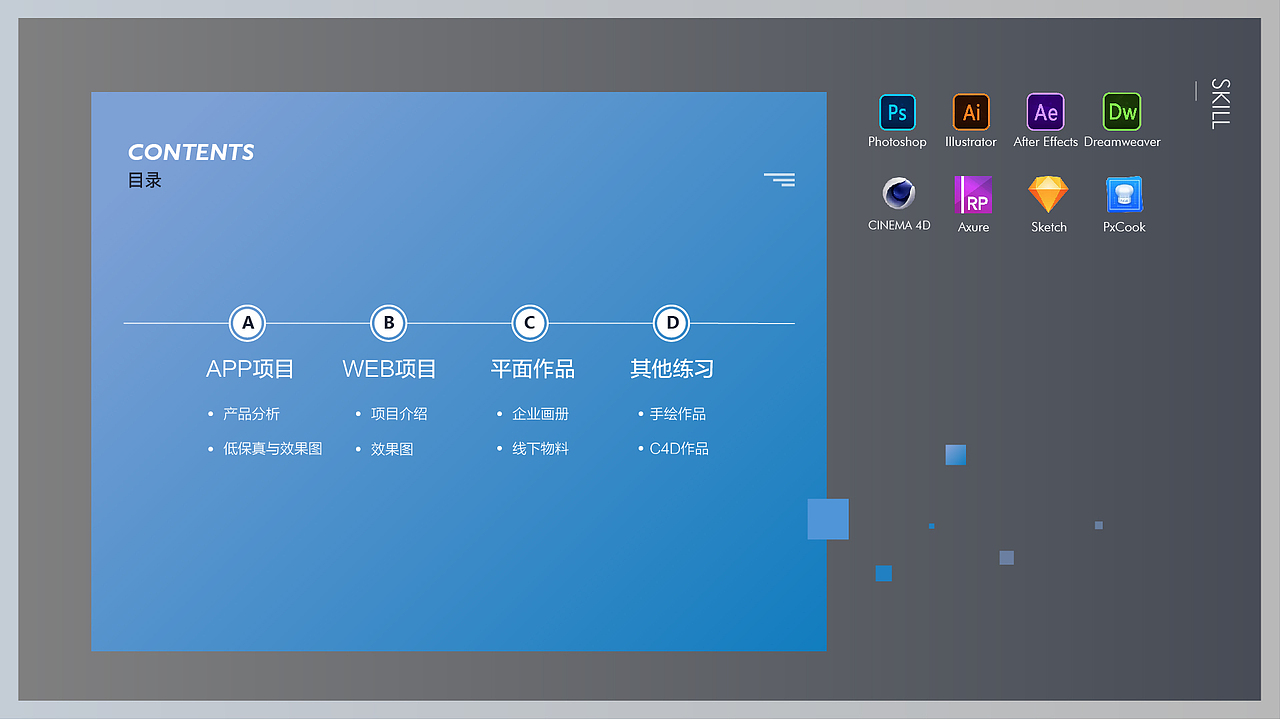
Task: Switch to the WEB项目 section
Action: 389,369
